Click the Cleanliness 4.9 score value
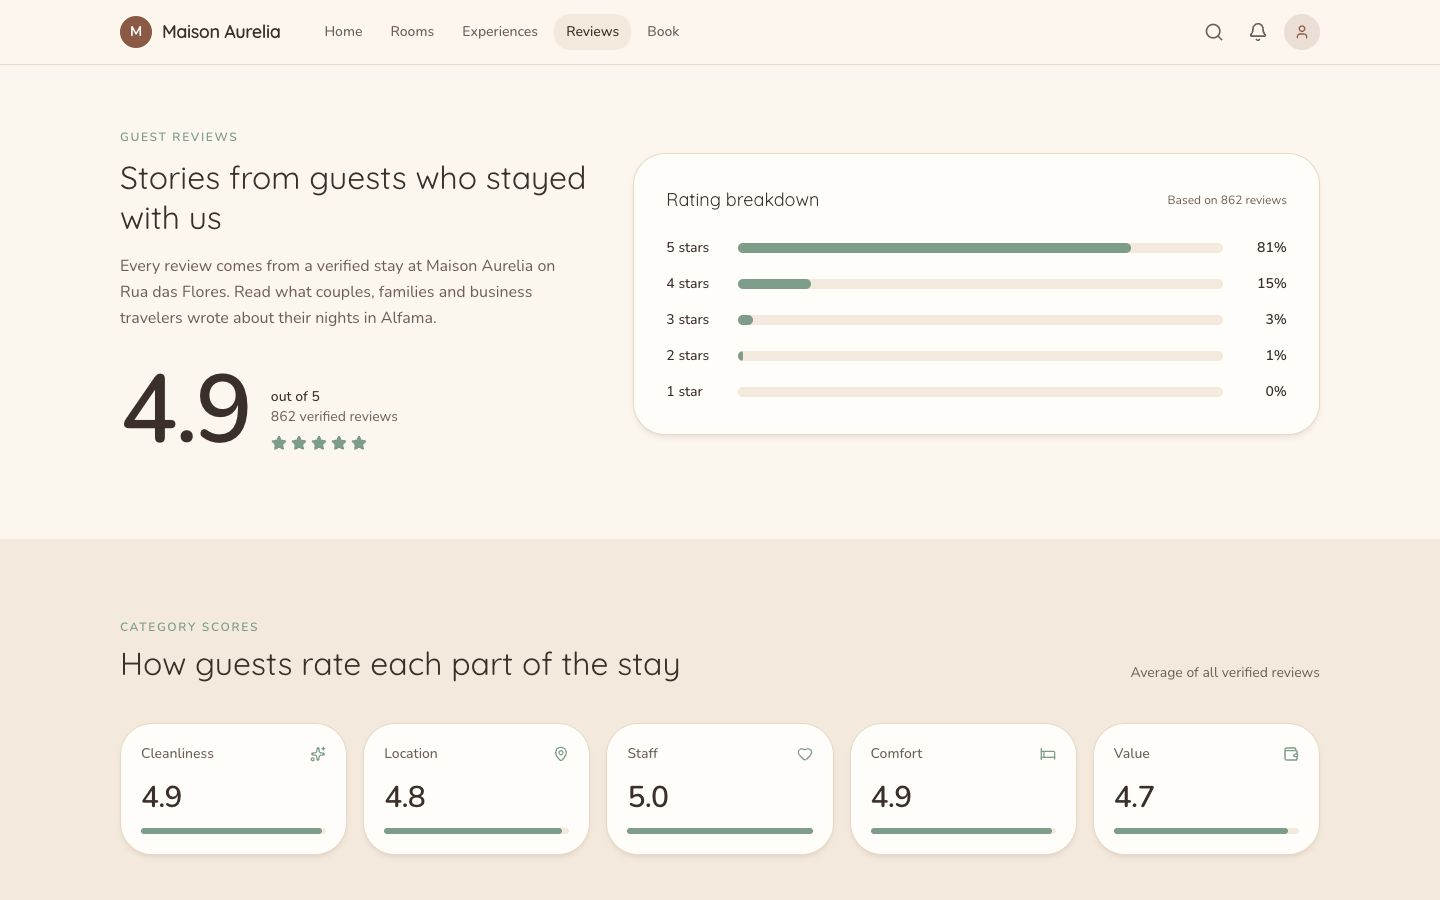The height and width of the screenshot is (900, 1440). click(x=162, y=797)
